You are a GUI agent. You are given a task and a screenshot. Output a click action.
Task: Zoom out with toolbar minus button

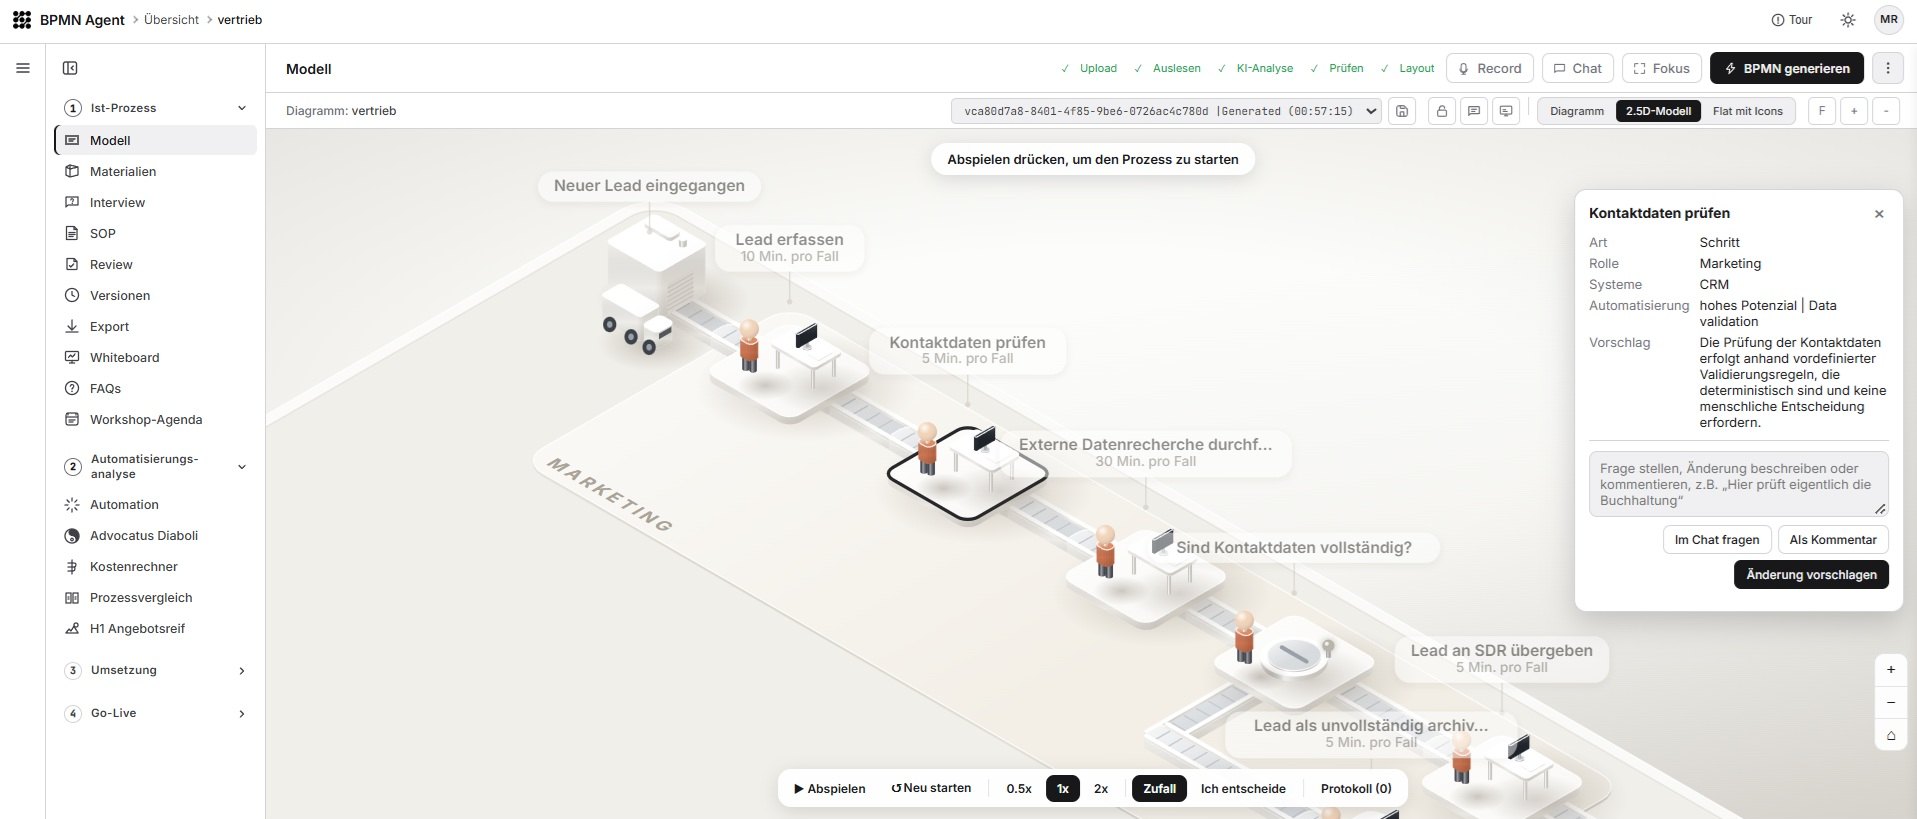(x=1886, y=111)
